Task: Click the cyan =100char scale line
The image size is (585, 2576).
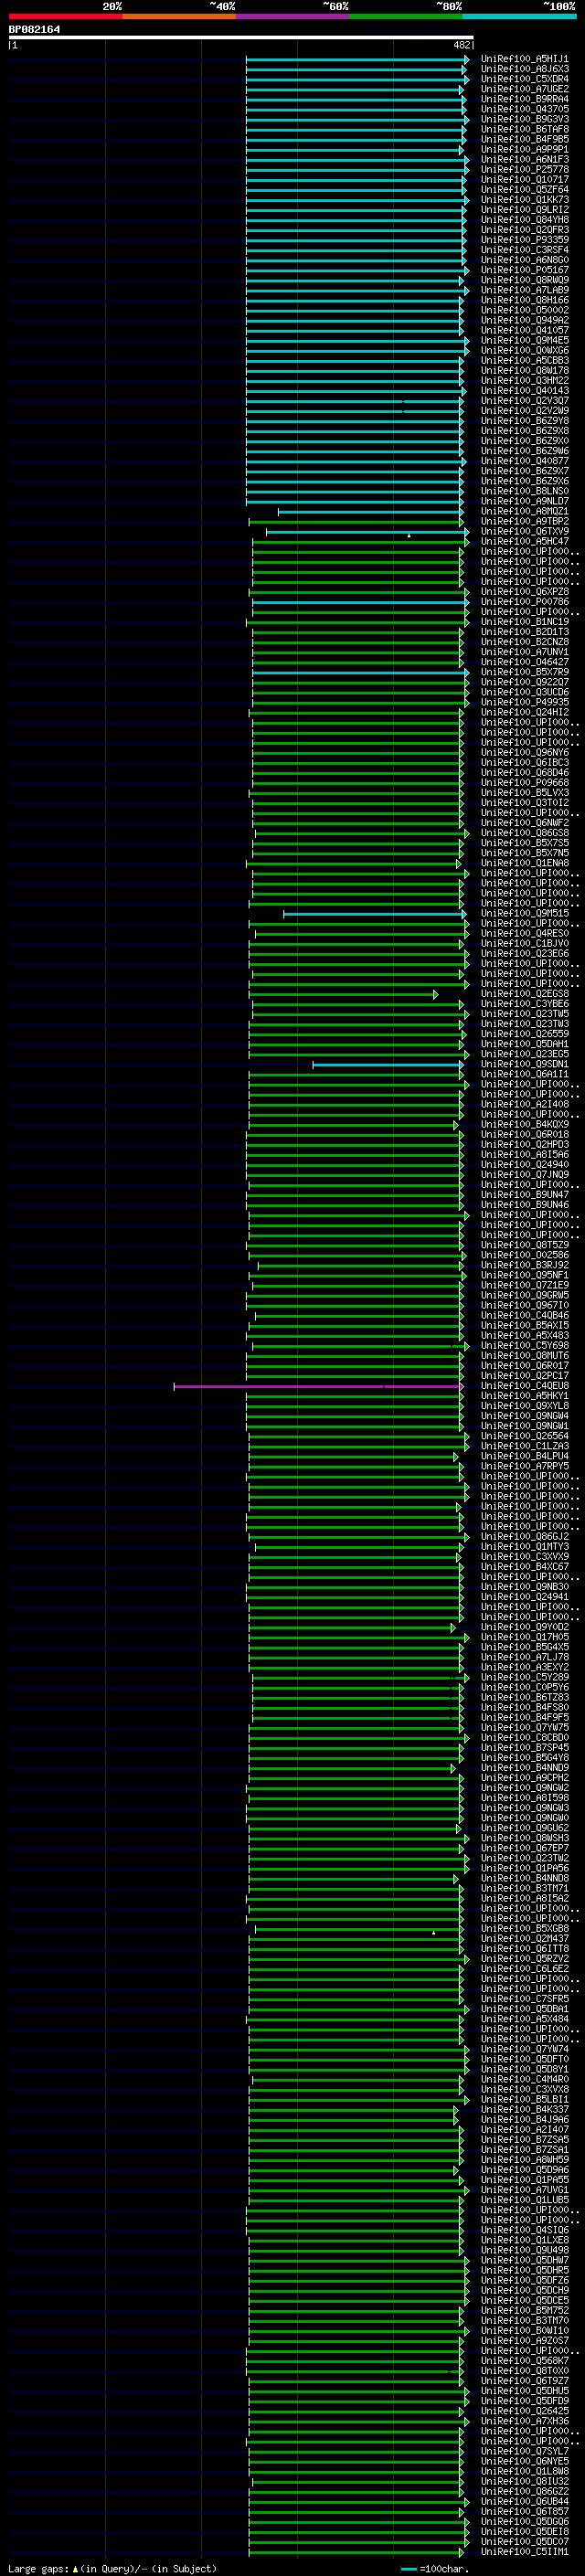Action: tap(408, 2569)
